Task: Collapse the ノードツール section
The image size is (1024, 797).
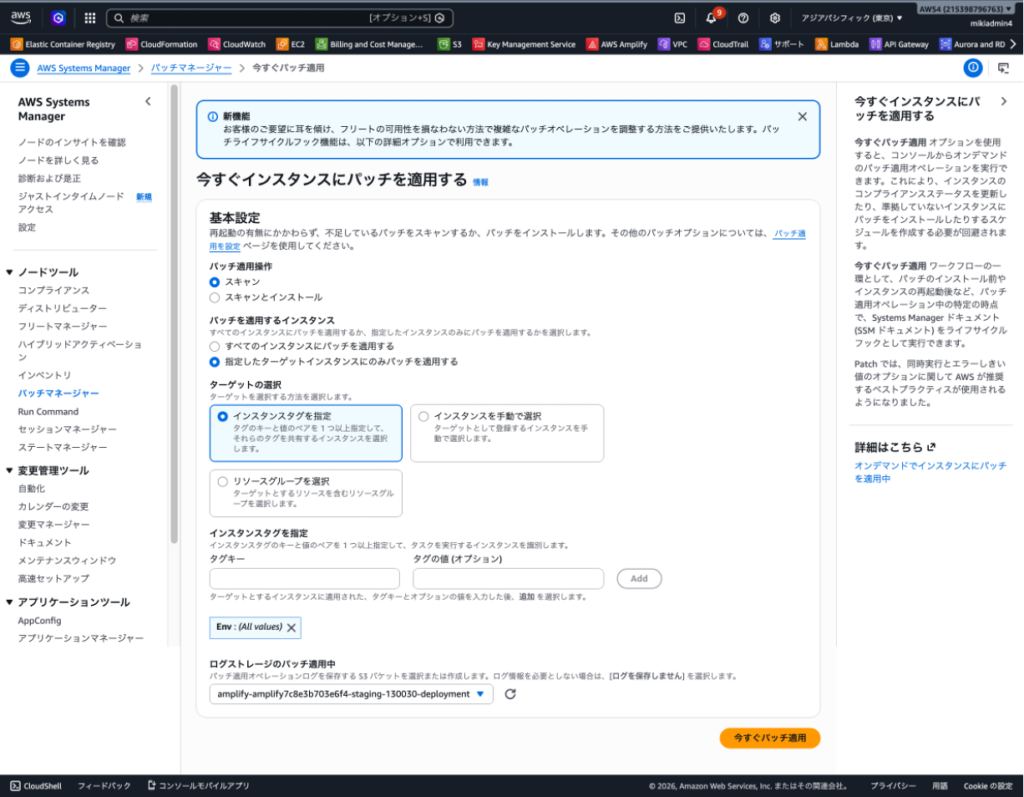Action: (9, 272)
